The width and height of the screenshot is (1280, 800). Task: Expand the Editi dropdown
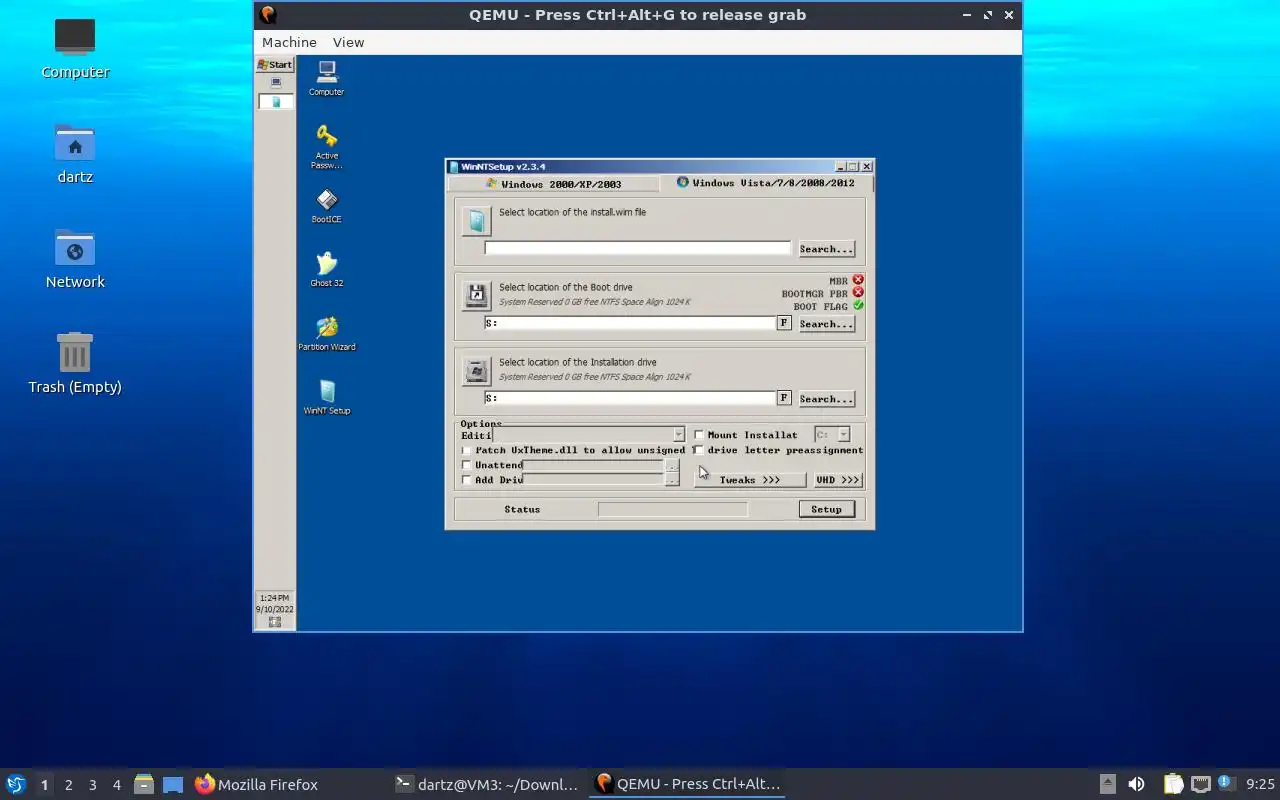pos(678,435)
